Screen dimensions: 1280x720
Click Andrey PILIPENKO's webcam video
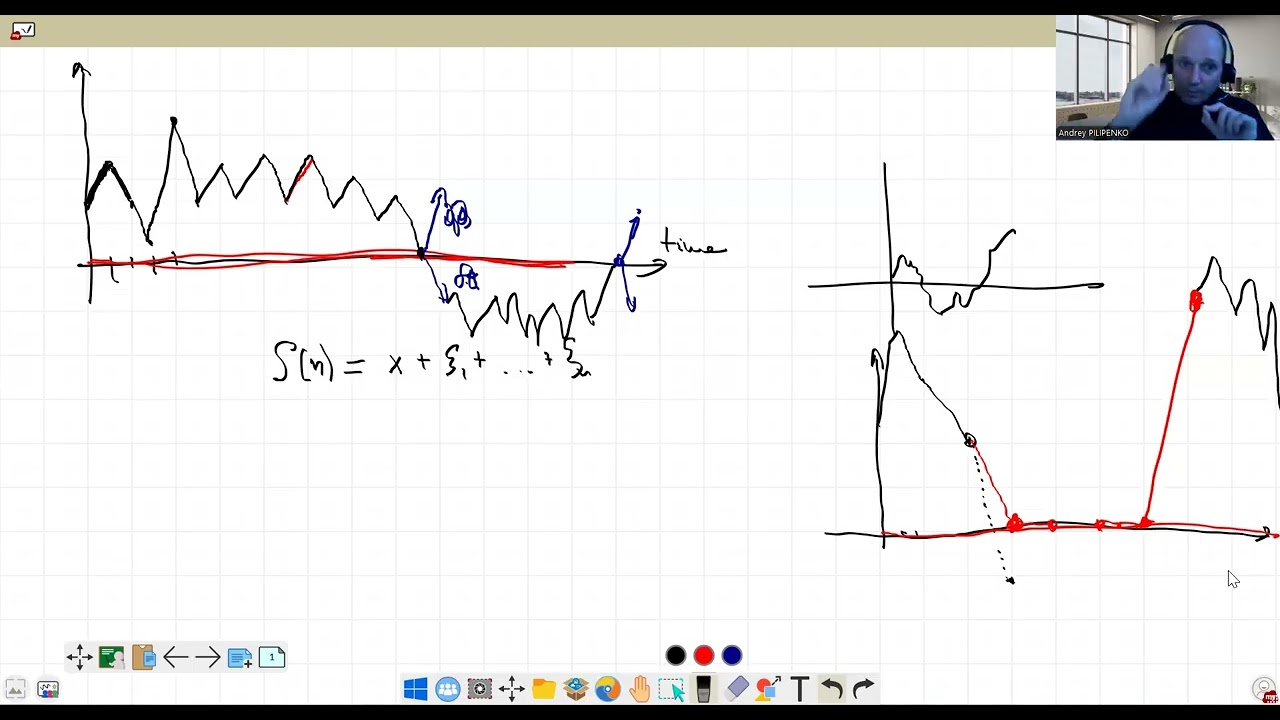pyautogui.click(x=1167, y=78)
